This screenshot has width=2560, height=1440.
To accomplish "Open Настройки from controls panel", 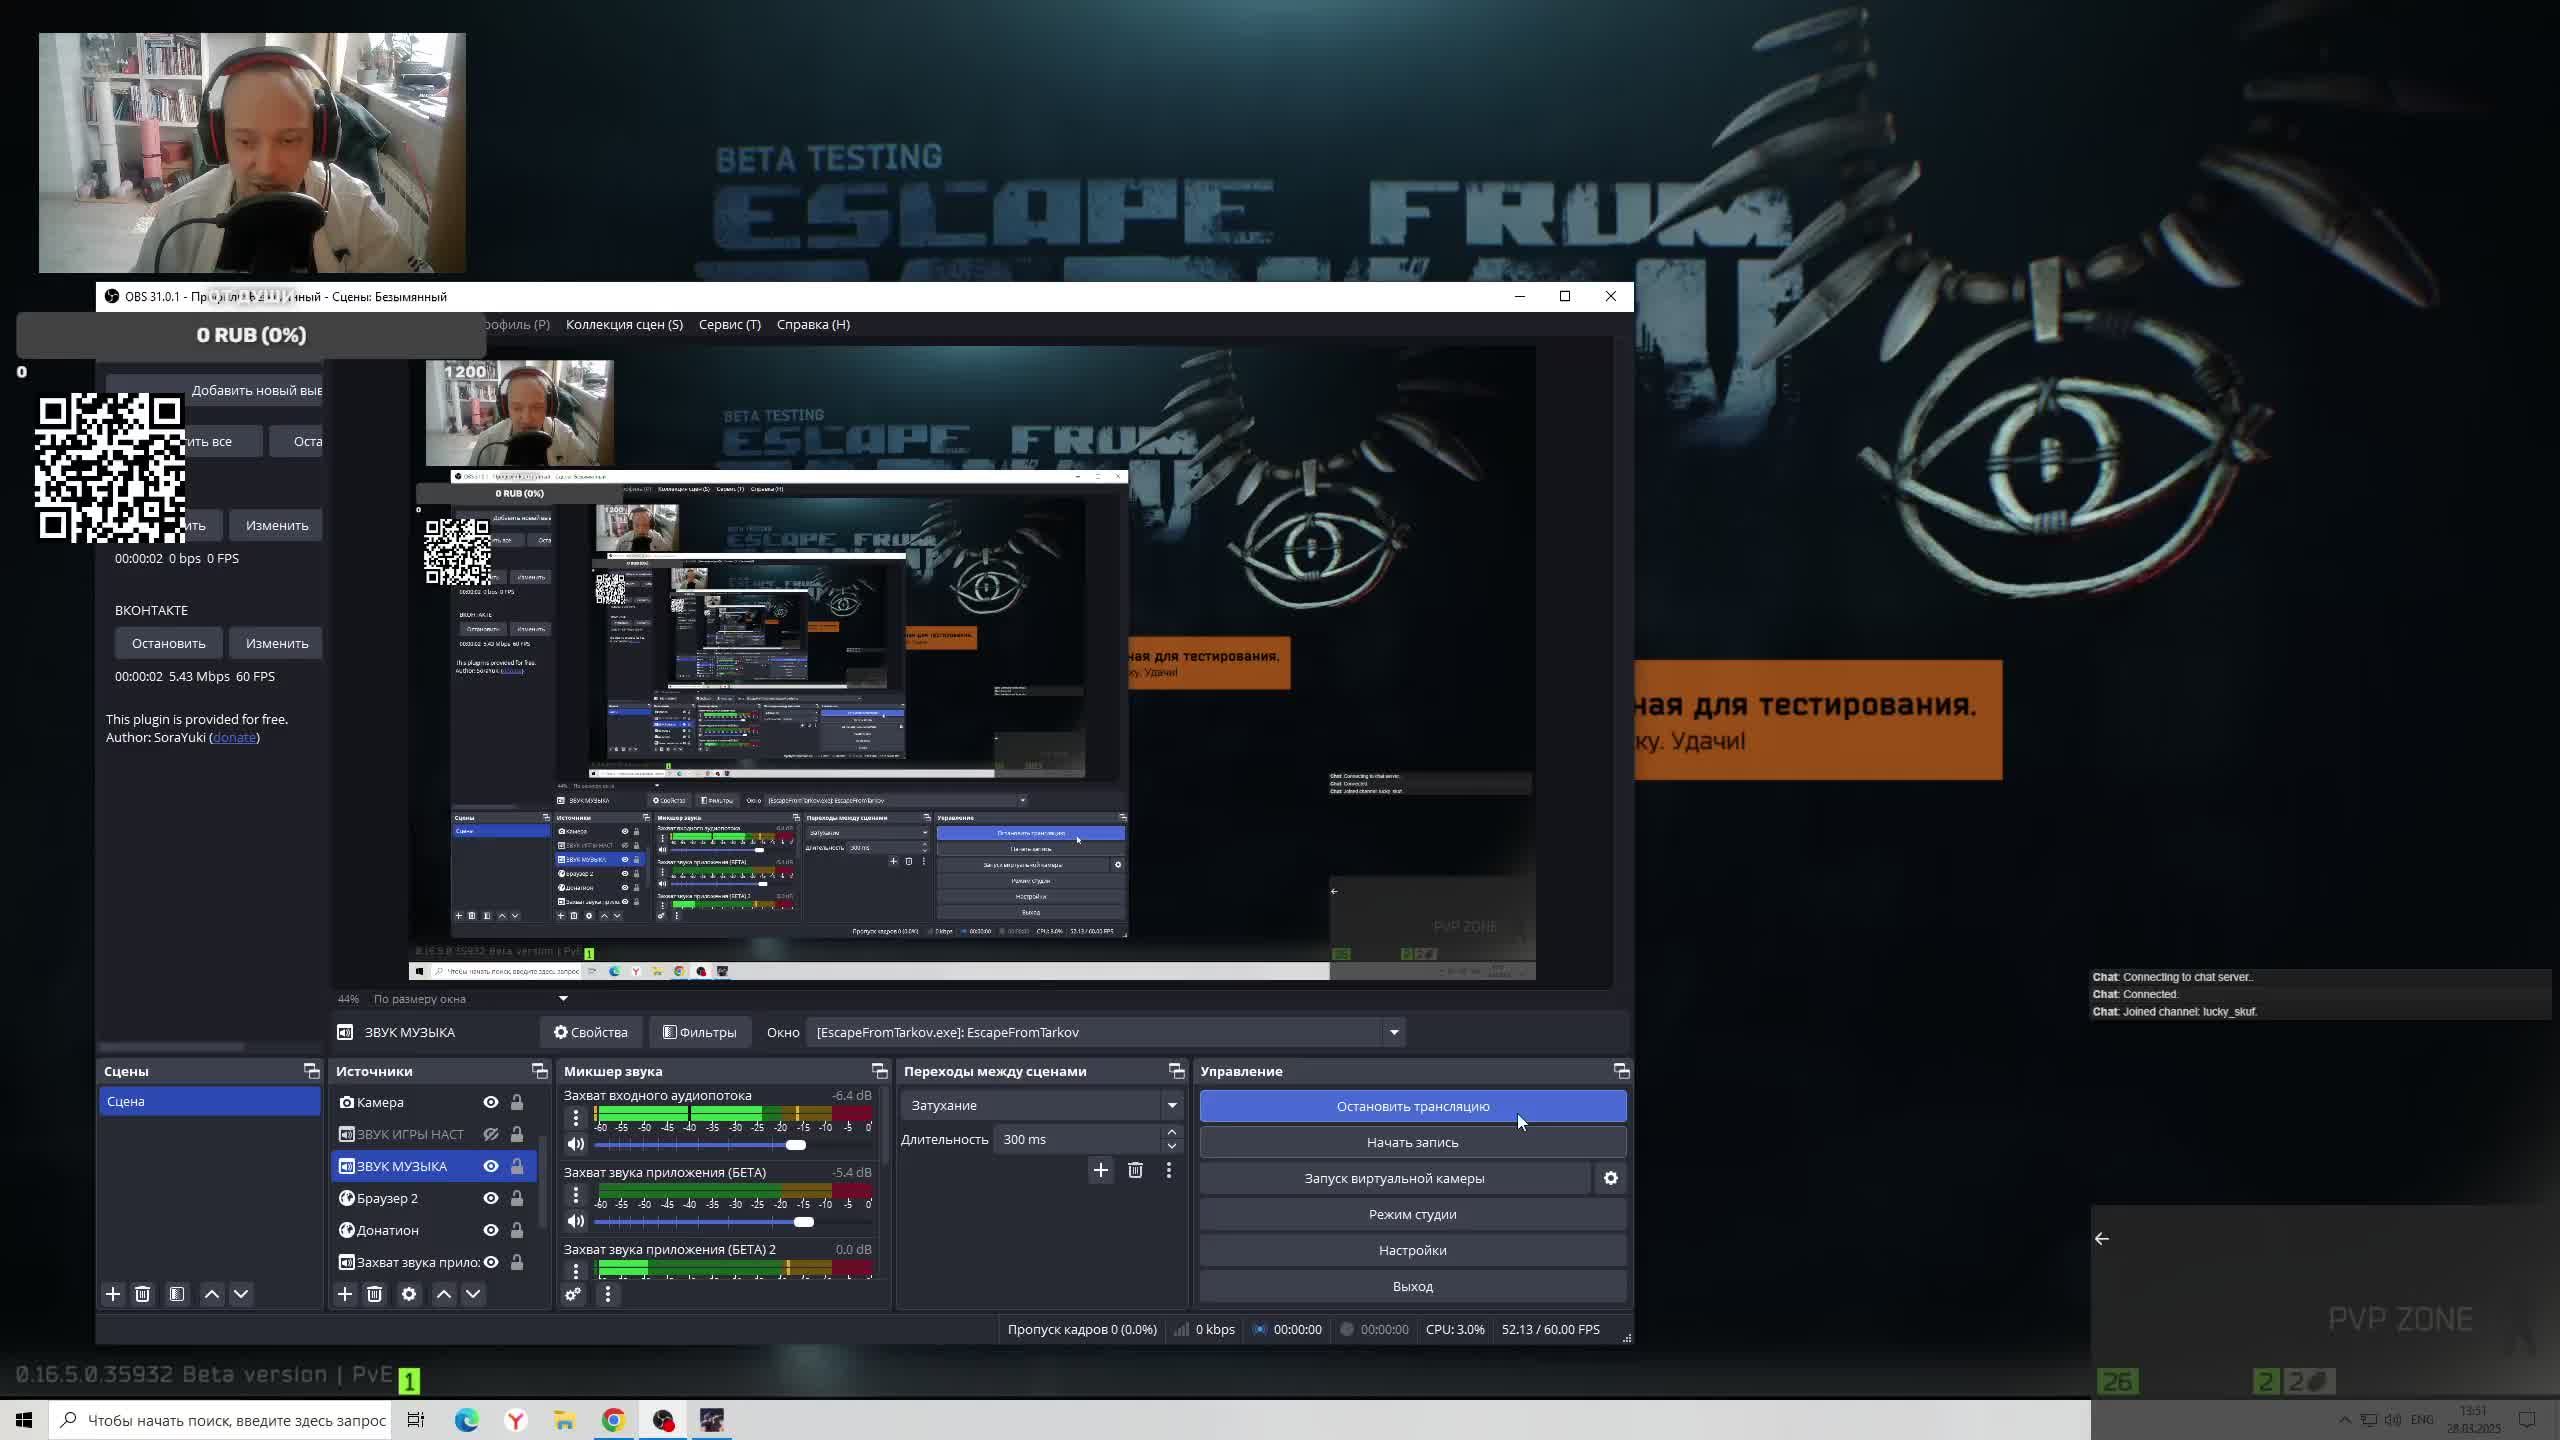I will click(x=1412, y=1250).
